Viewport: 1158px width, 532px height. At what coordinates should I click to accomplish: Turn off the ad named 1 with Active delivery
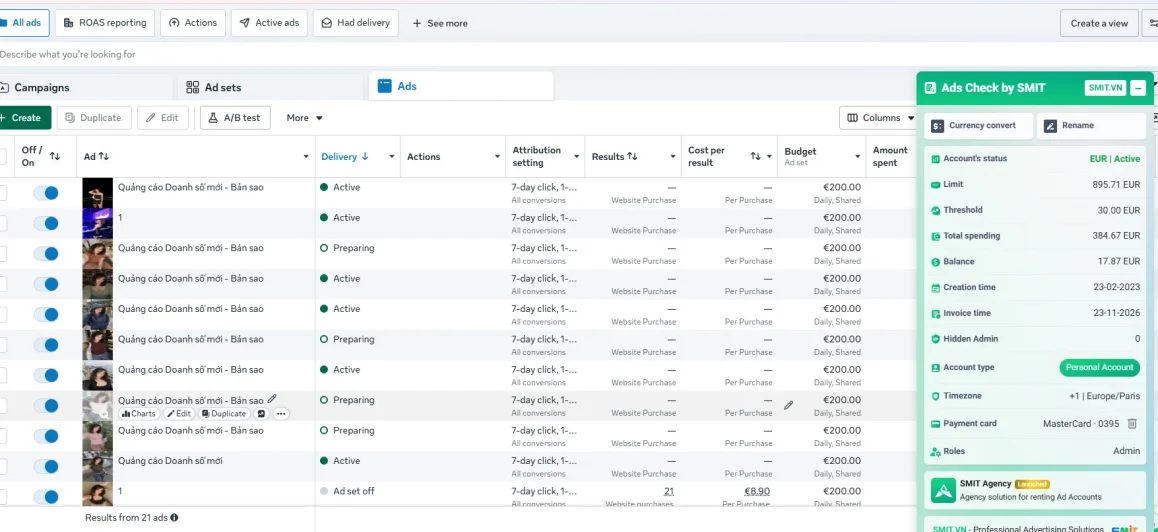(46, 223)
